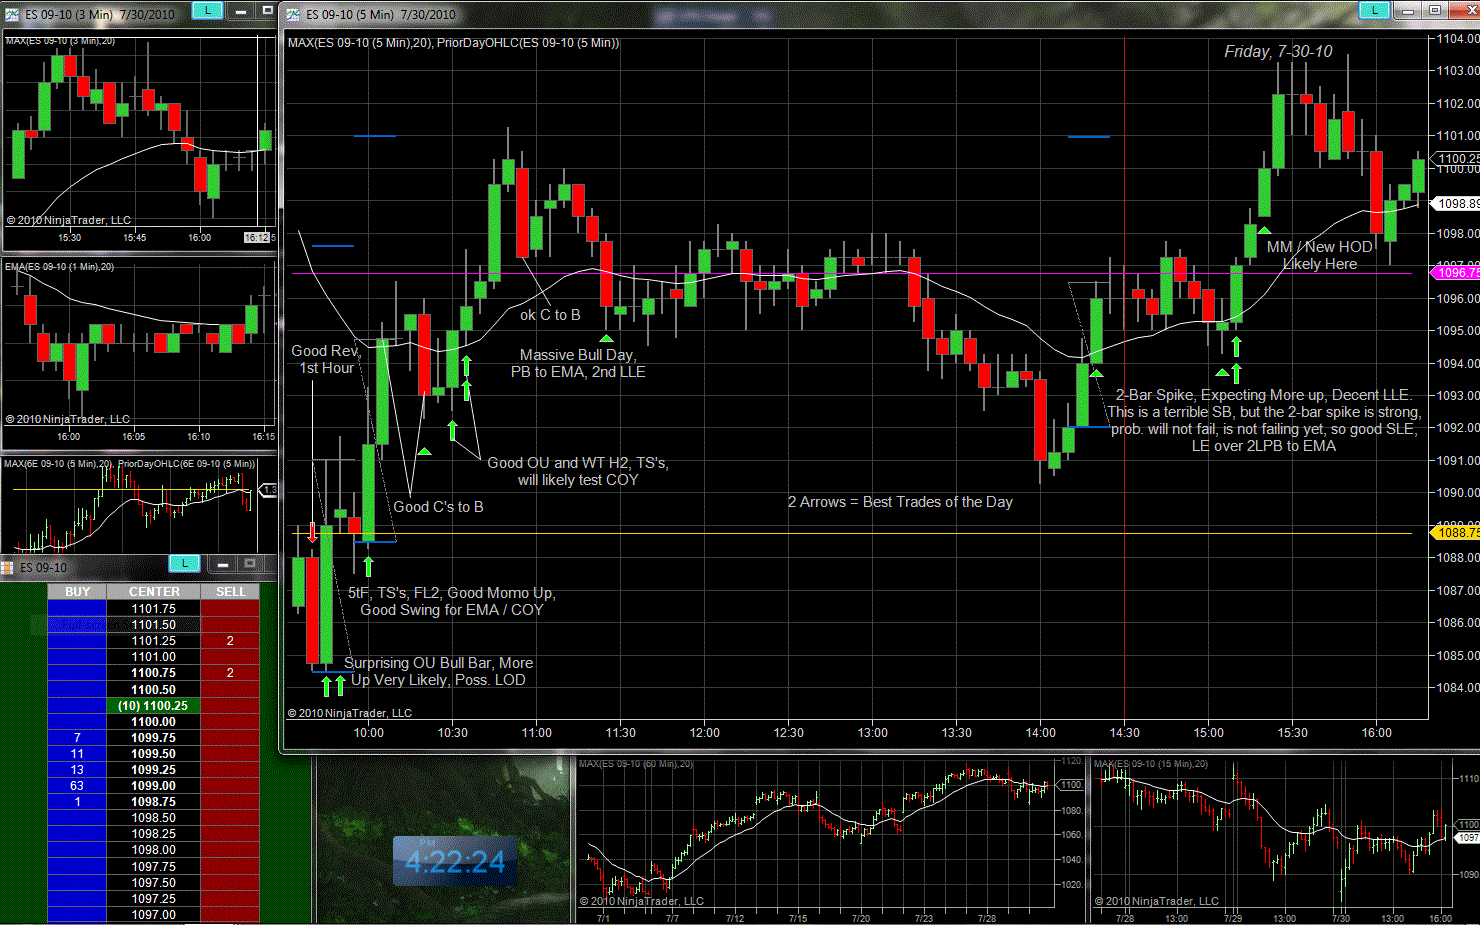Toggle the L link button on 3 Min chart
Viewport: 1480px width, 925px height.
(207, 10)
